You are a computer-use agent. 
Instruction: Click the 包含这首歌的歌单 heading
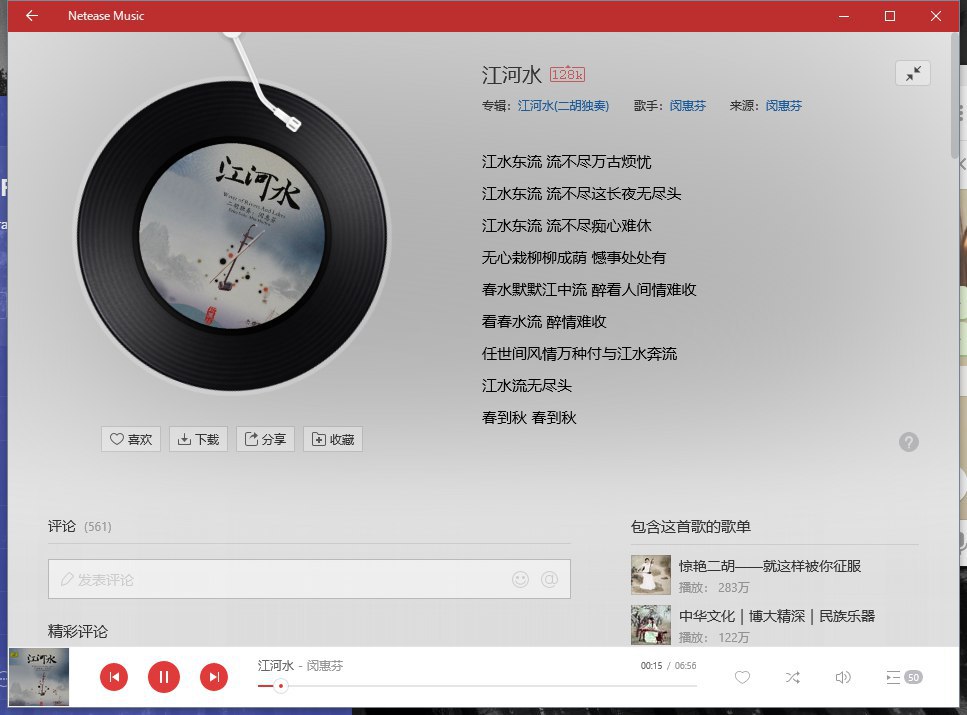point(691,526)
